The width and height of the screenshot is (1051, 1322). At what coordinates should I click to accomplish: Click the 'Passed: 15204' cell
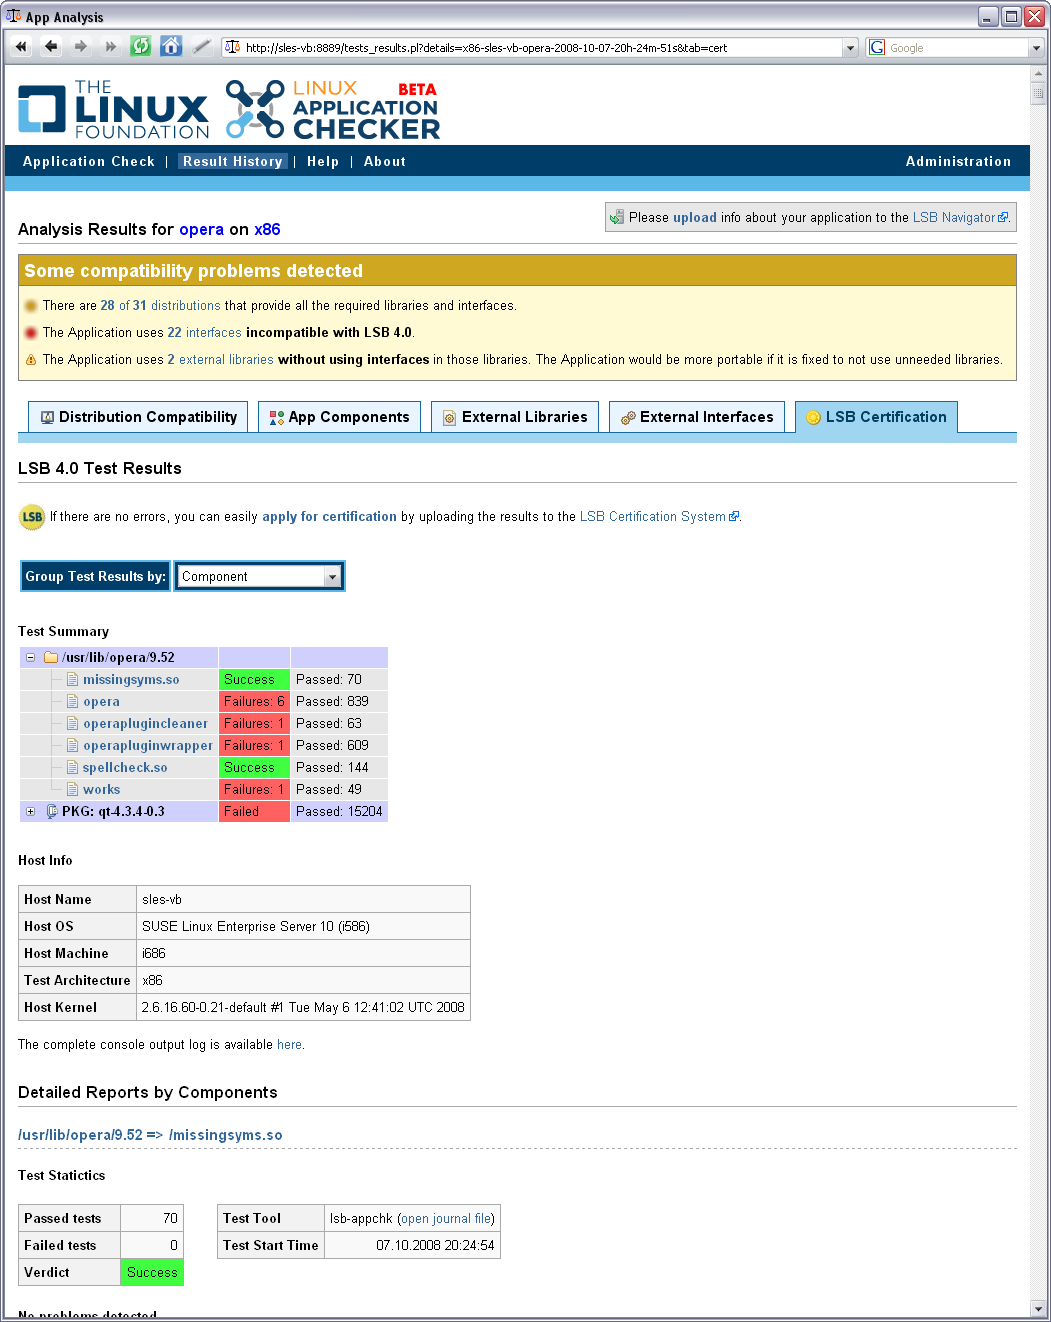point(339,811)
